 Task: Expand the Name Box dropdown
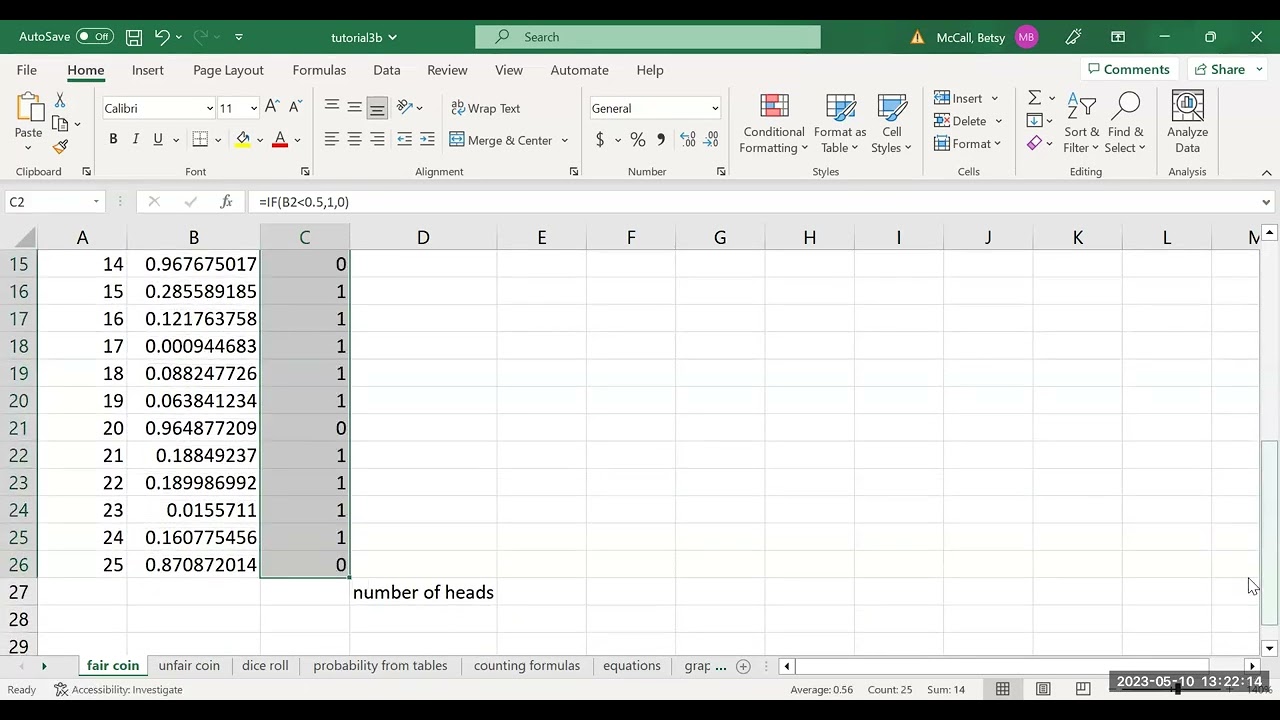click(96, 202)
